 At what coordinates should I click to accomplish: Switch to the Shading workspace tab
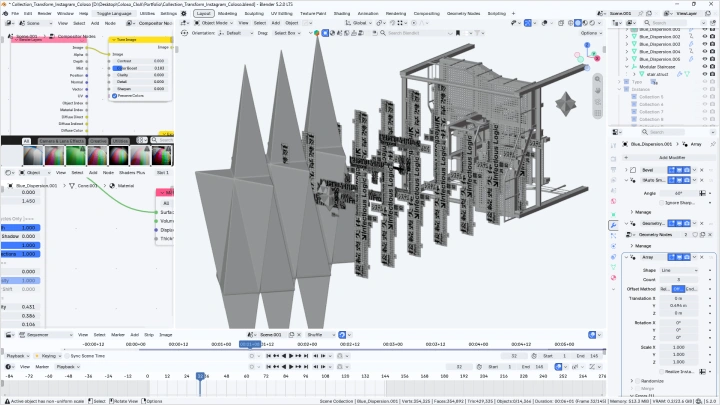coord(342,13)
